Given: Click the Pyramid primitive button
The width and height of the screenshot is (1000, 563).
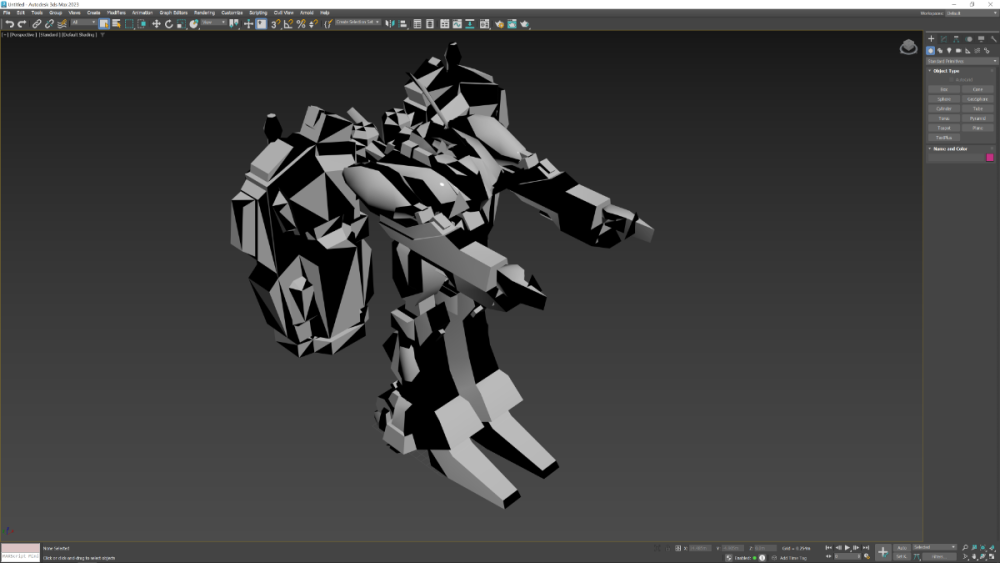Looking at the screenshot, I should (x=978, y=118).
